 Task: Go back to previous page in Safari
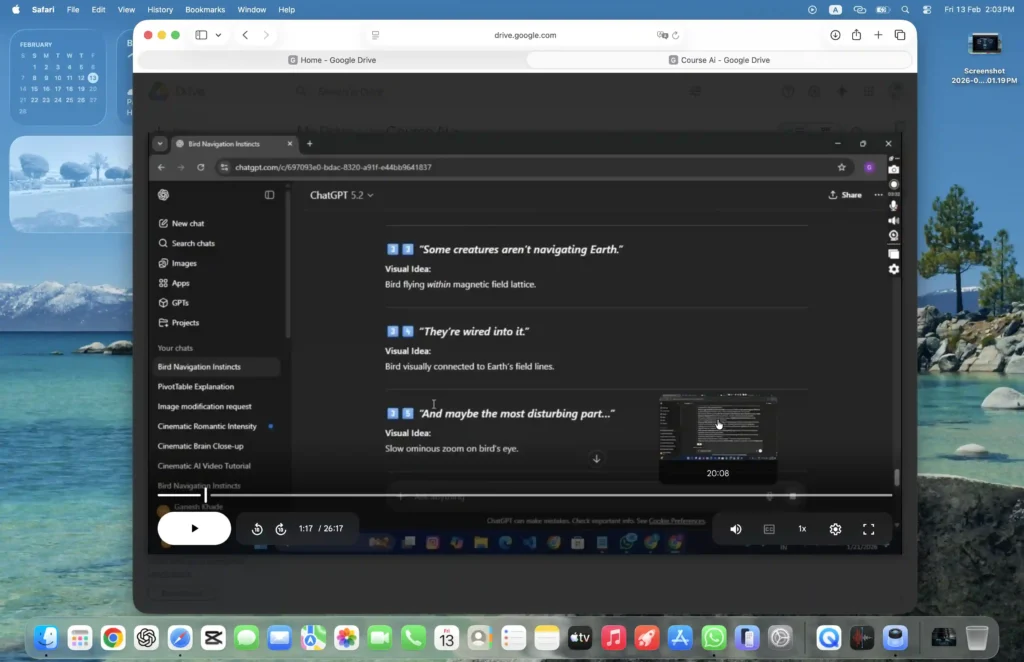[x=245, y=35]
